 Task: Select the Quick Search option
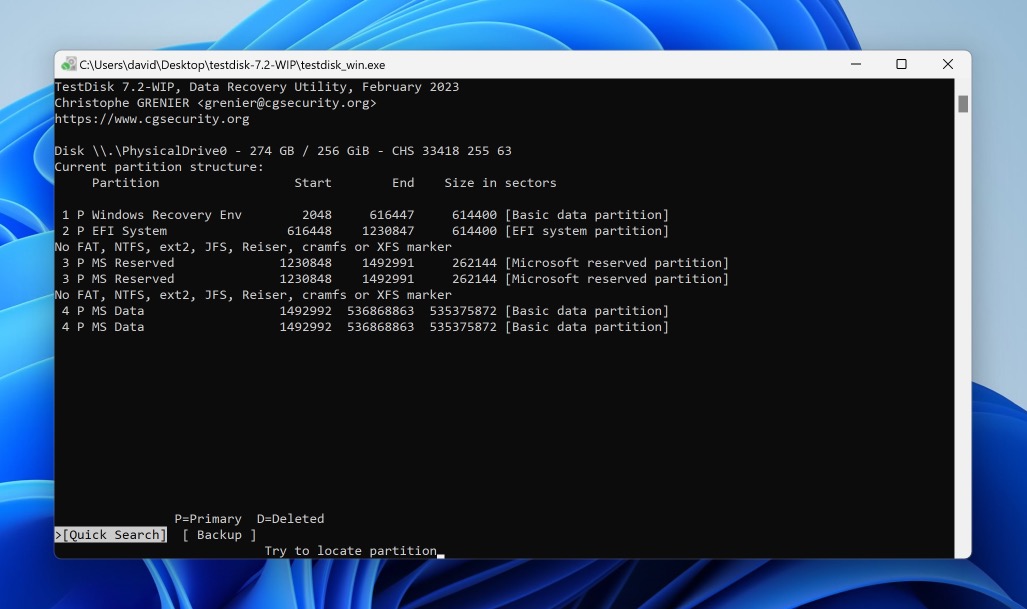pos(111,535)
